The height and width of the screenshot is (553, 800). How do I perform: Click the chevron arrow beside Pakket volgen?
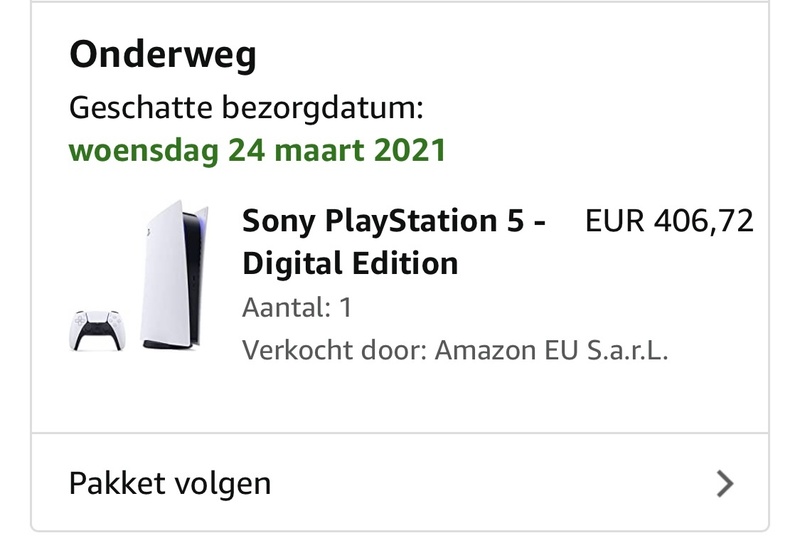[x=725, y=485]
